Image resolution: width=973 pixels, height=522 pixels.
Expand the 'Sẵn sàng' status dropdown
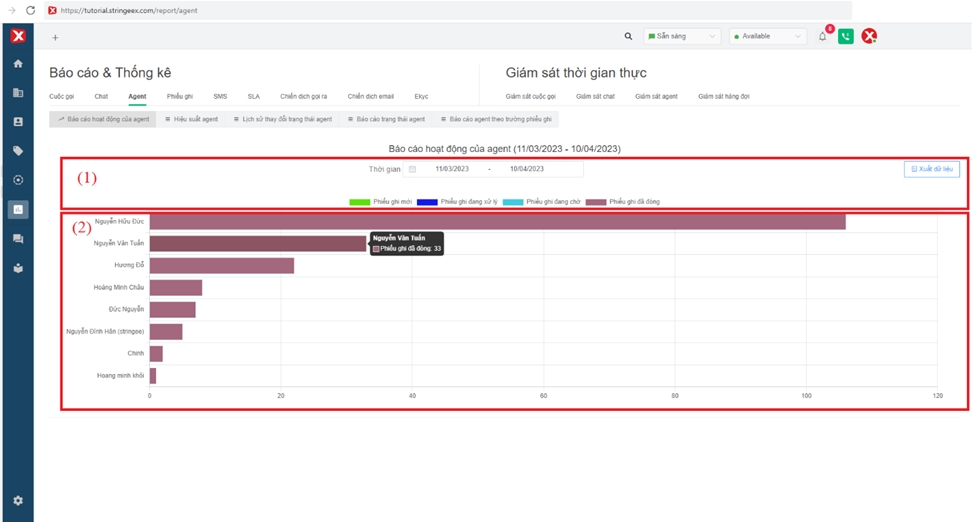point(681,37)
